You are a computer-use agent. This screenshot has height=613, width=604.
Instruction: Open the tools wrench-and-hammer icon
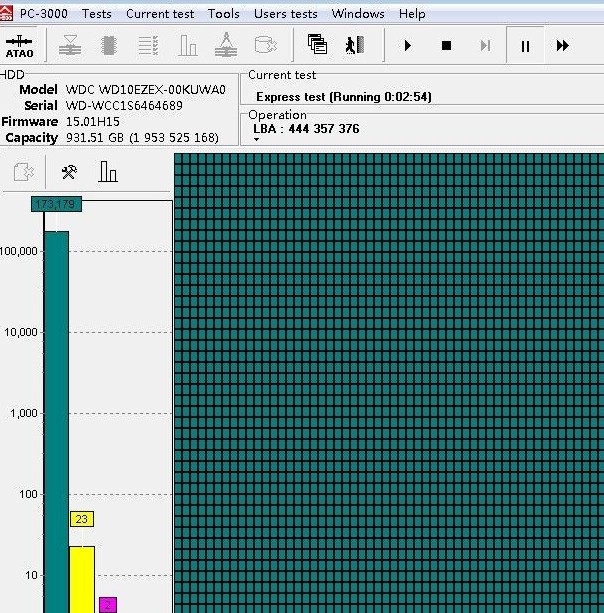(x=69, y=172)
